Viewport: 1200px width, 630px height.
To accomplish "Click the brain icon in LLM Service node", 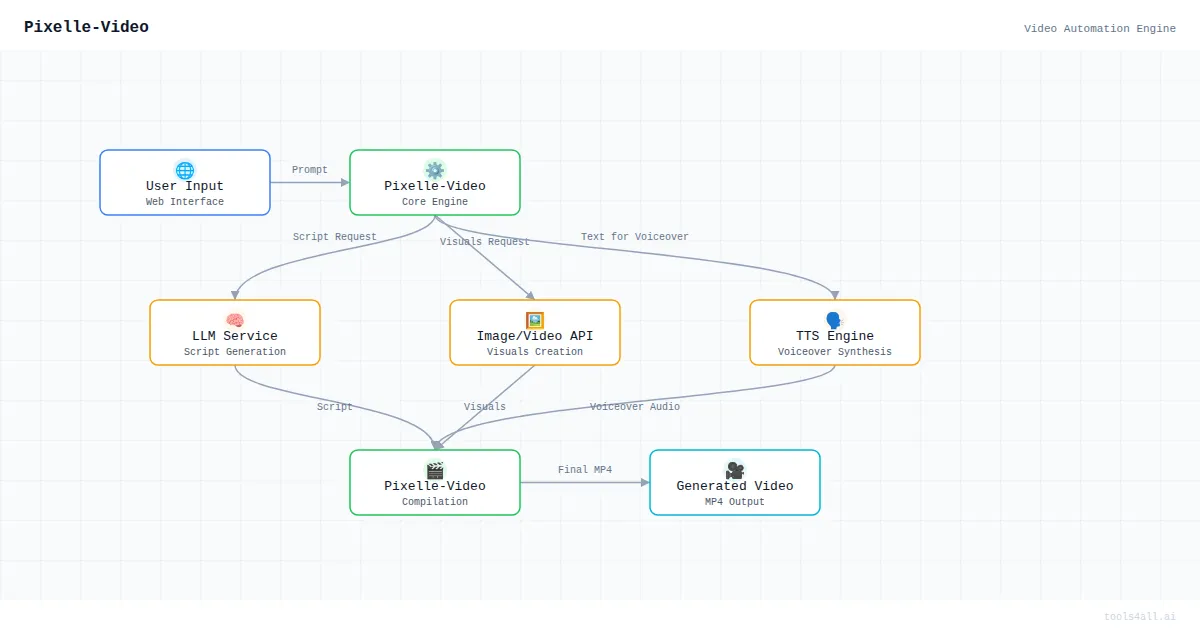I will 235,320.
